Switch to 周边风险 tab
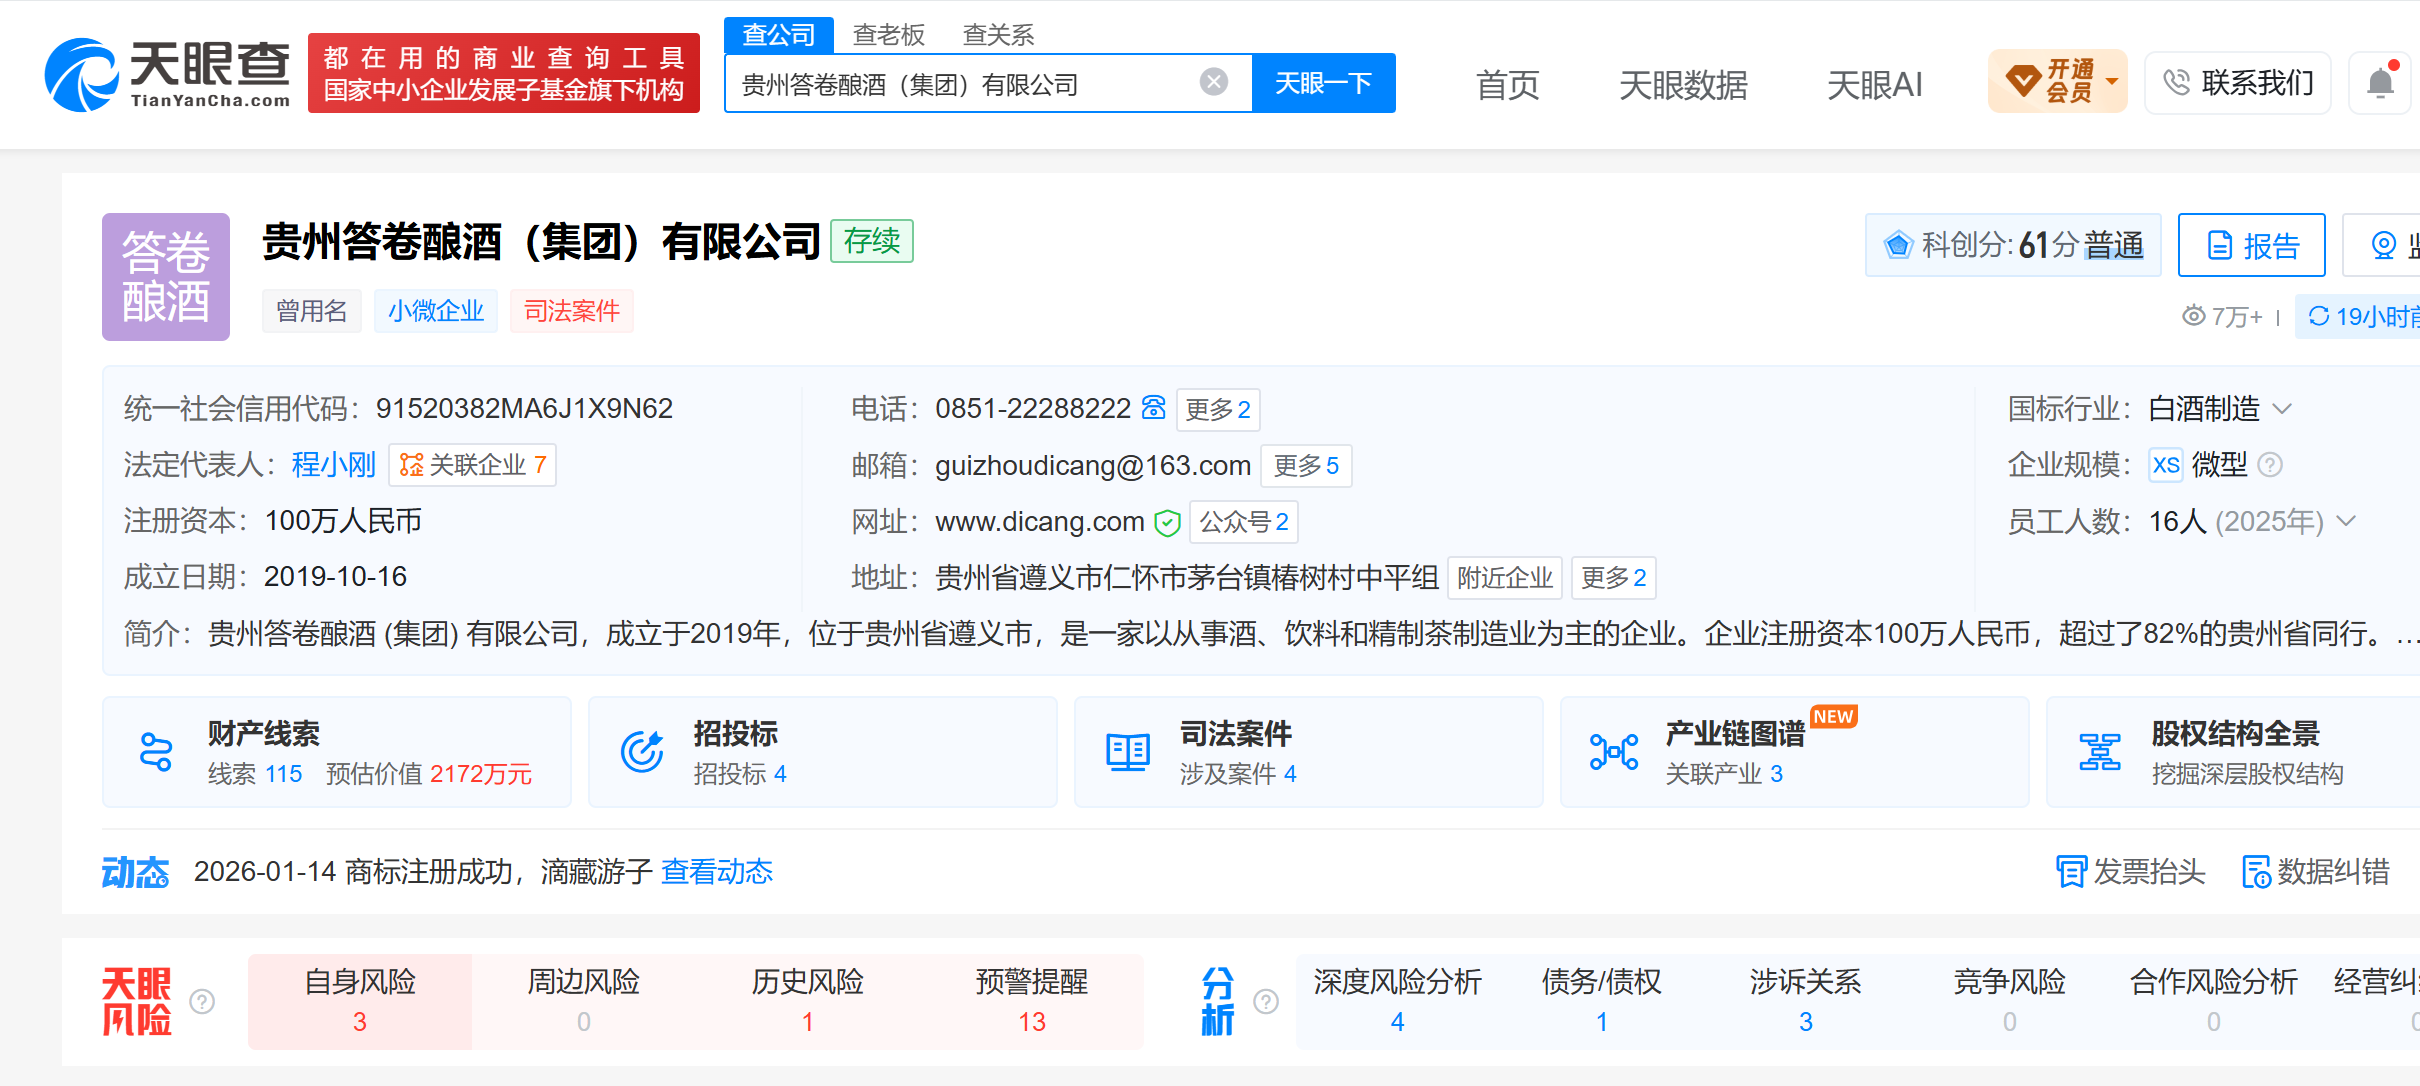The width and height of the screenshot is (2420, 1086). point(584,1001)
